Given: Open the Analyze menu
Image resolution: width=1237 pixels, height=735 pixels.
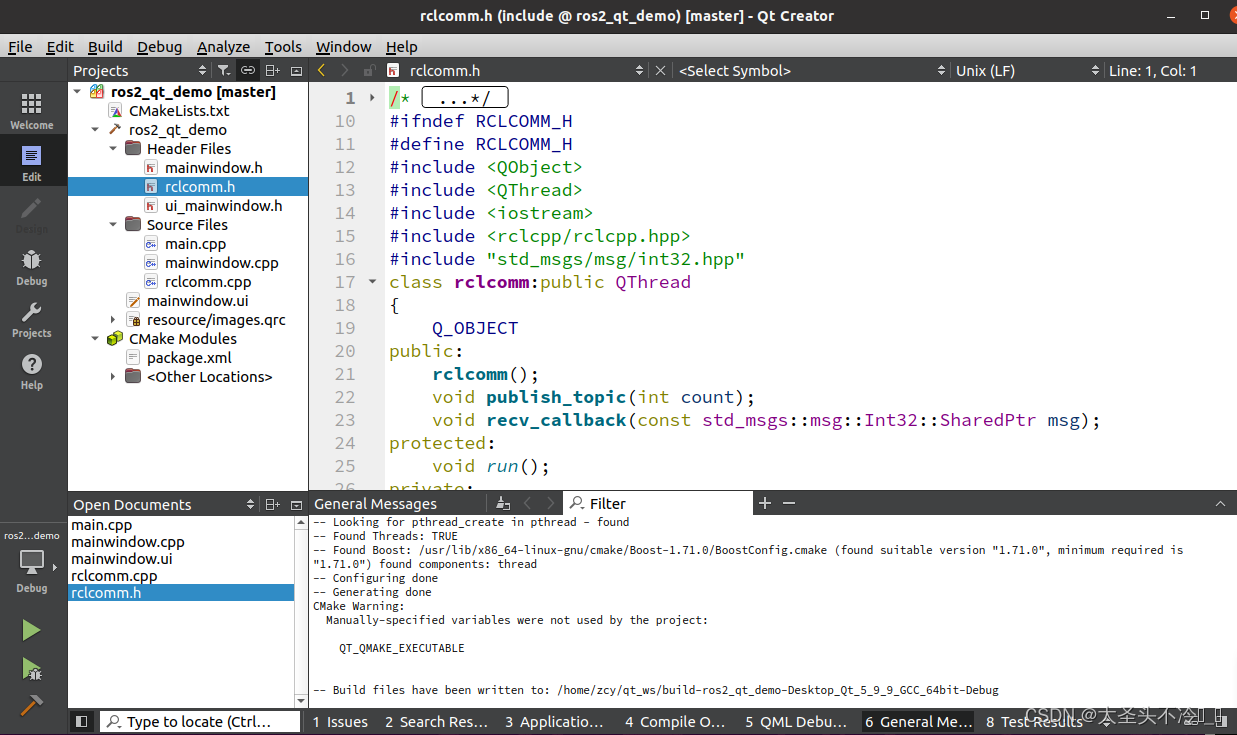Looking at the screenshot, I should [x=223, y=47].
